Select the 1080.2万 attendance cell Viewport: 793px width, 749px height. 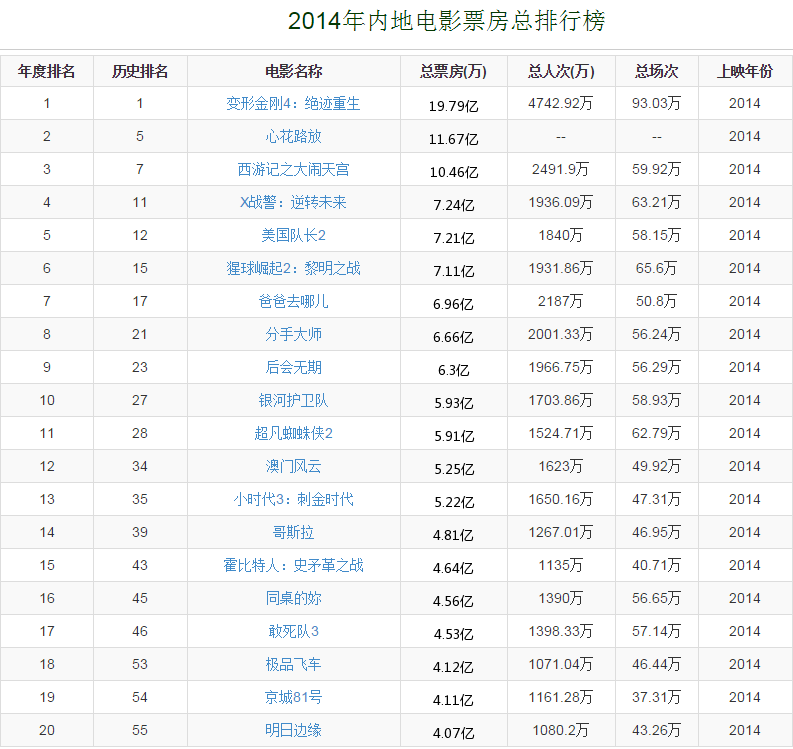[x=561, y=730]
